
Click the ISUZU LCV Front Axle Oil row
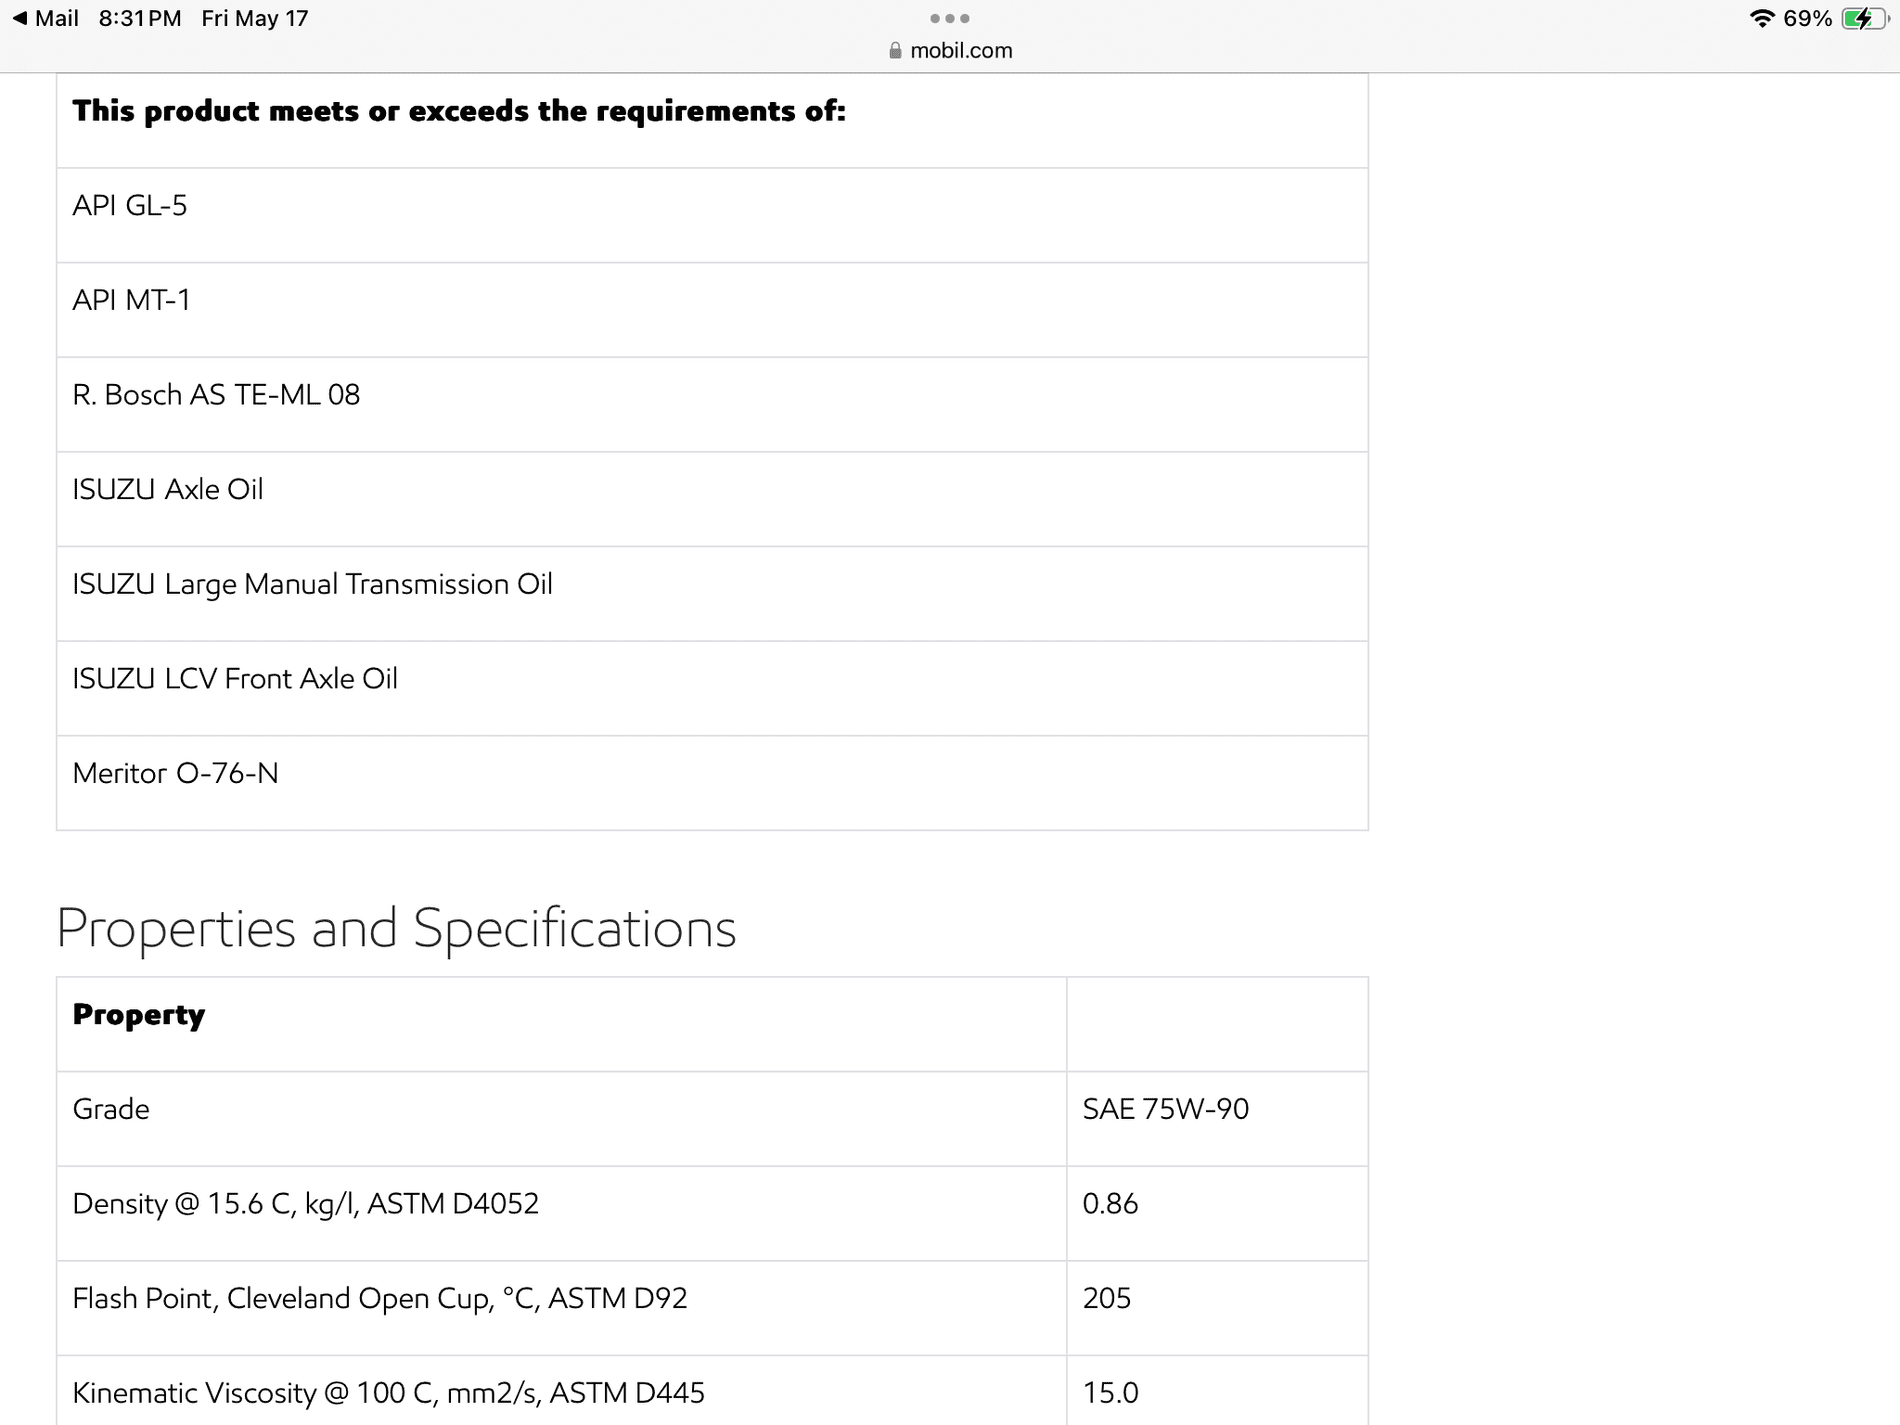point(712,688)
